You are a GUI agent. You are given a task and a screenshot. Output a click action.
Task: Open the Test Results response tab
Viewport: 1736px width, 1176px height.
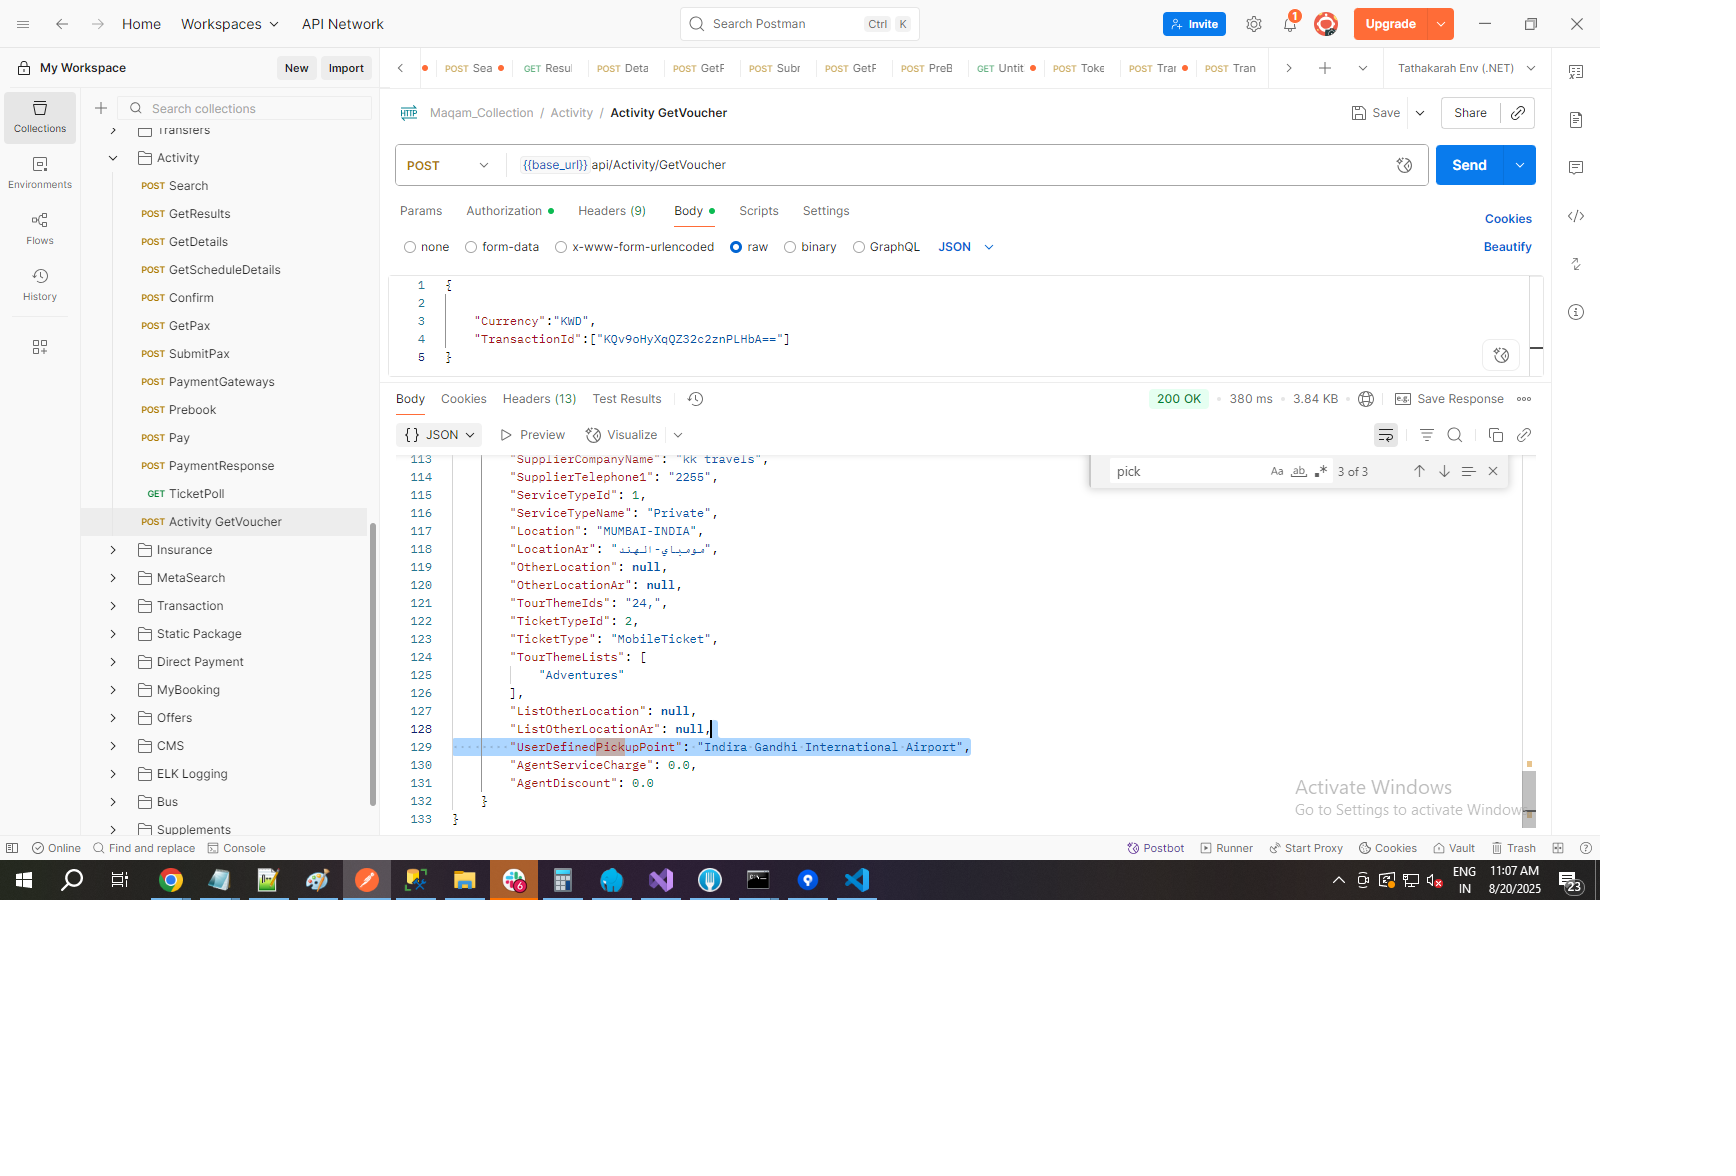(x=626, y=399)
